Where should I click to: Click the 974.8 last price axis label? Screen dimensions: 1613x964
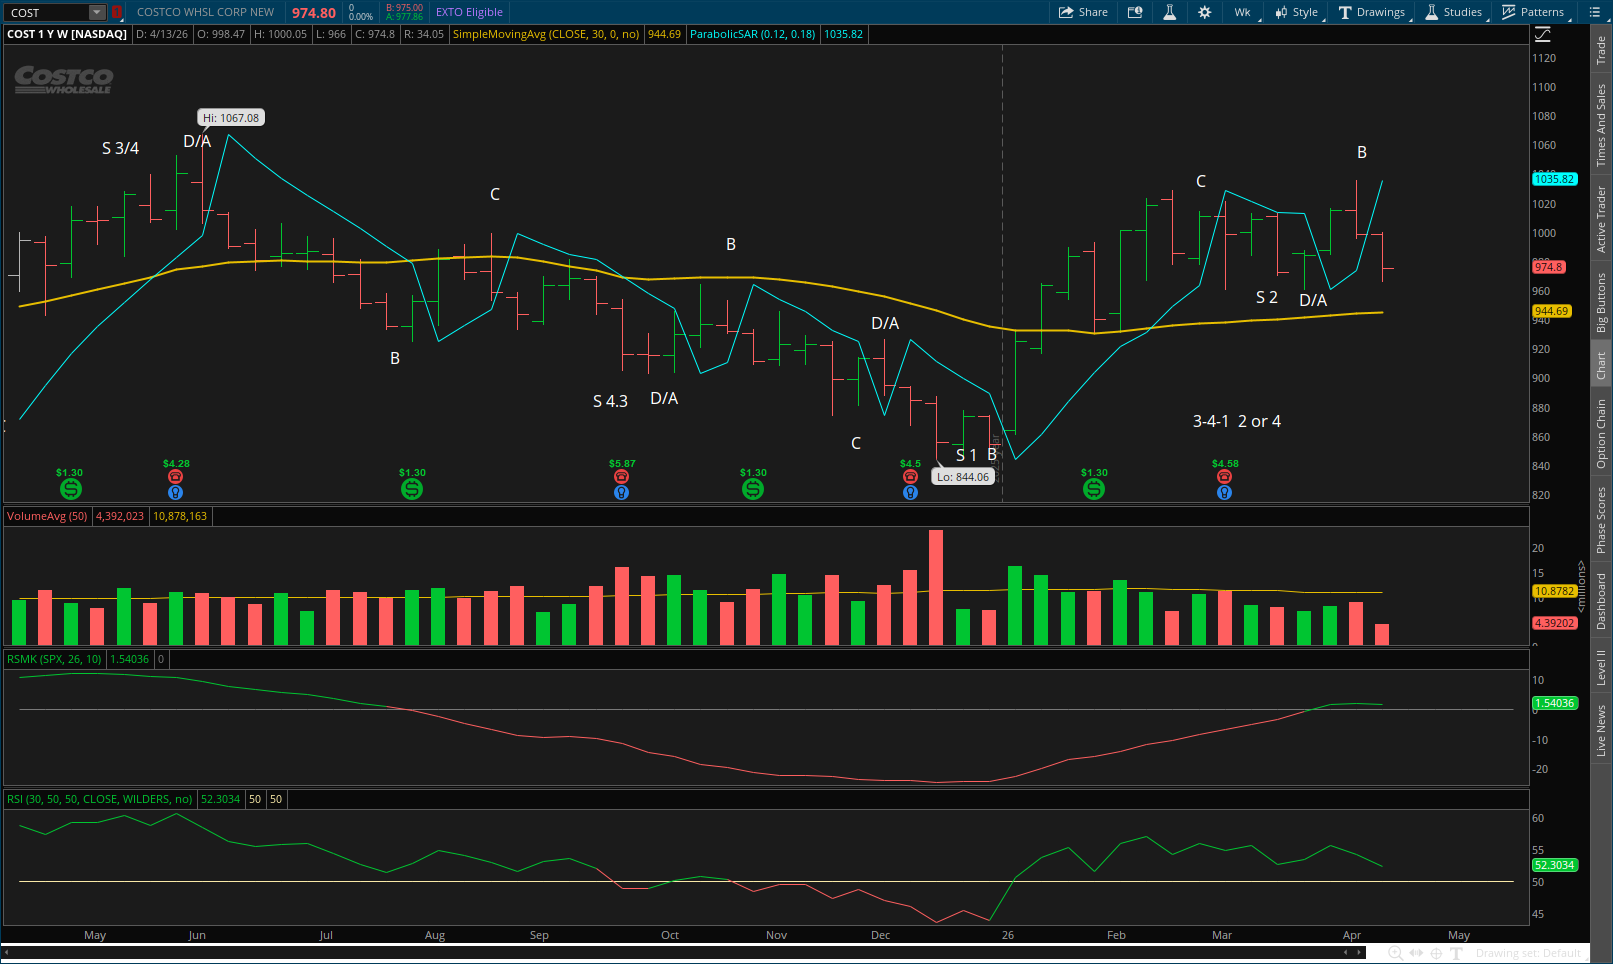[x=1548, y=267]
